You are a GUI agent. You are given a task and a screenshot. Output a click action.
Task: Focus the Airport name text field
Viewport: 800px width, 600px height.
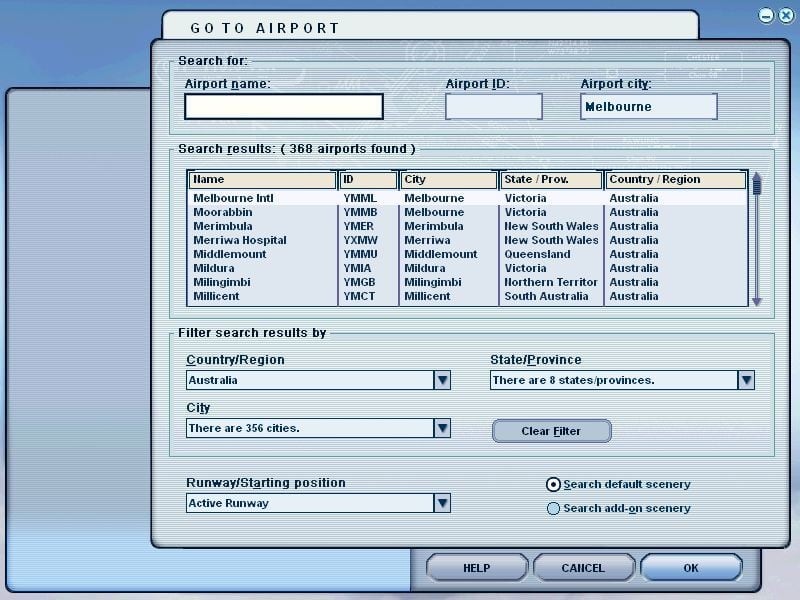284,107
